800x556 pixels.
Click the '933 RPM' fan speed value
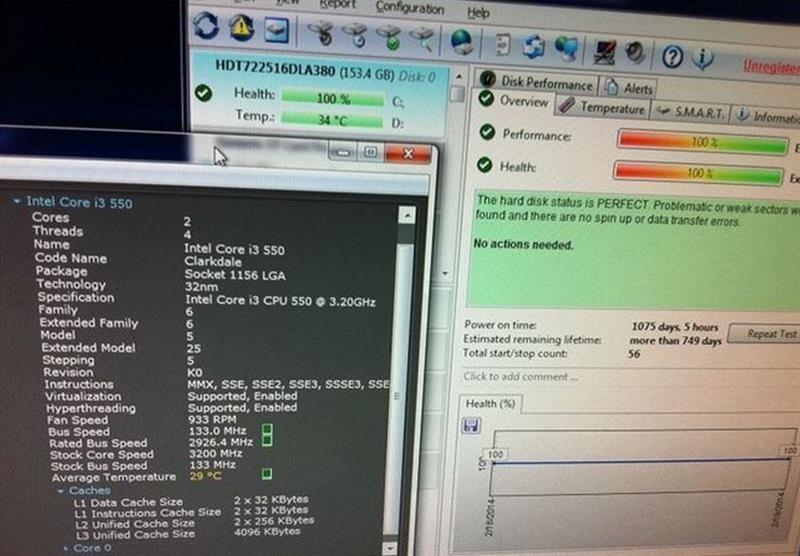(212, 420)
